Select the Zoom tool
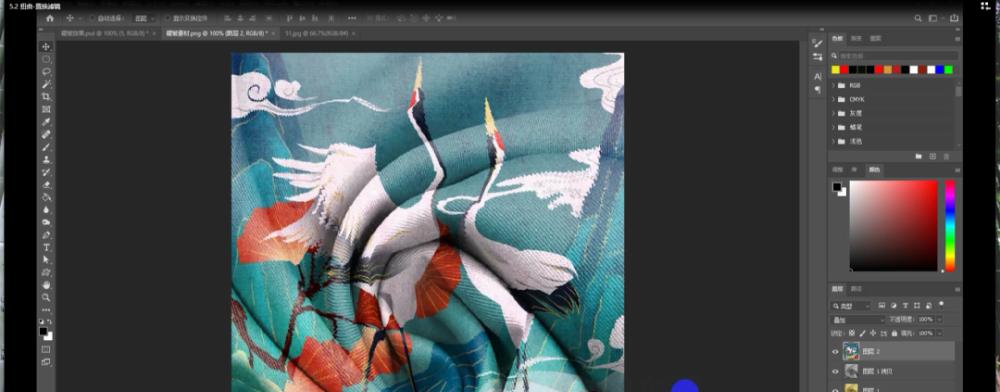The width and height of the screenshot is (1000, 392). [x=46, y=297]
